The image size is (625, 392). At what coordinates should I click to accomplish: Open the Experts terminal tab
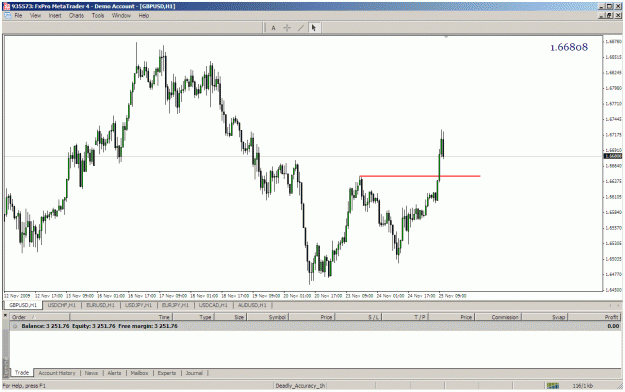click(x=167, y=373)
